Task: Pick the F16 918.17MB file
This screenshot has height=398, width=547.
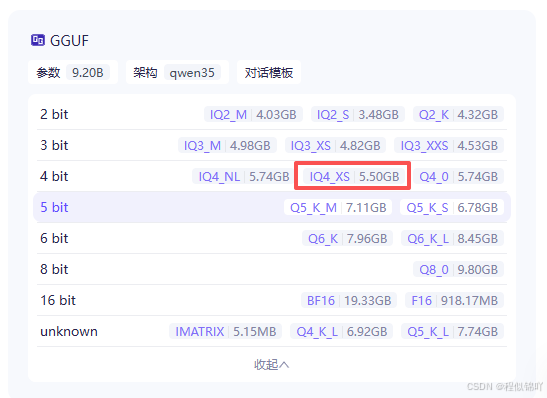Action: (455, 301)
